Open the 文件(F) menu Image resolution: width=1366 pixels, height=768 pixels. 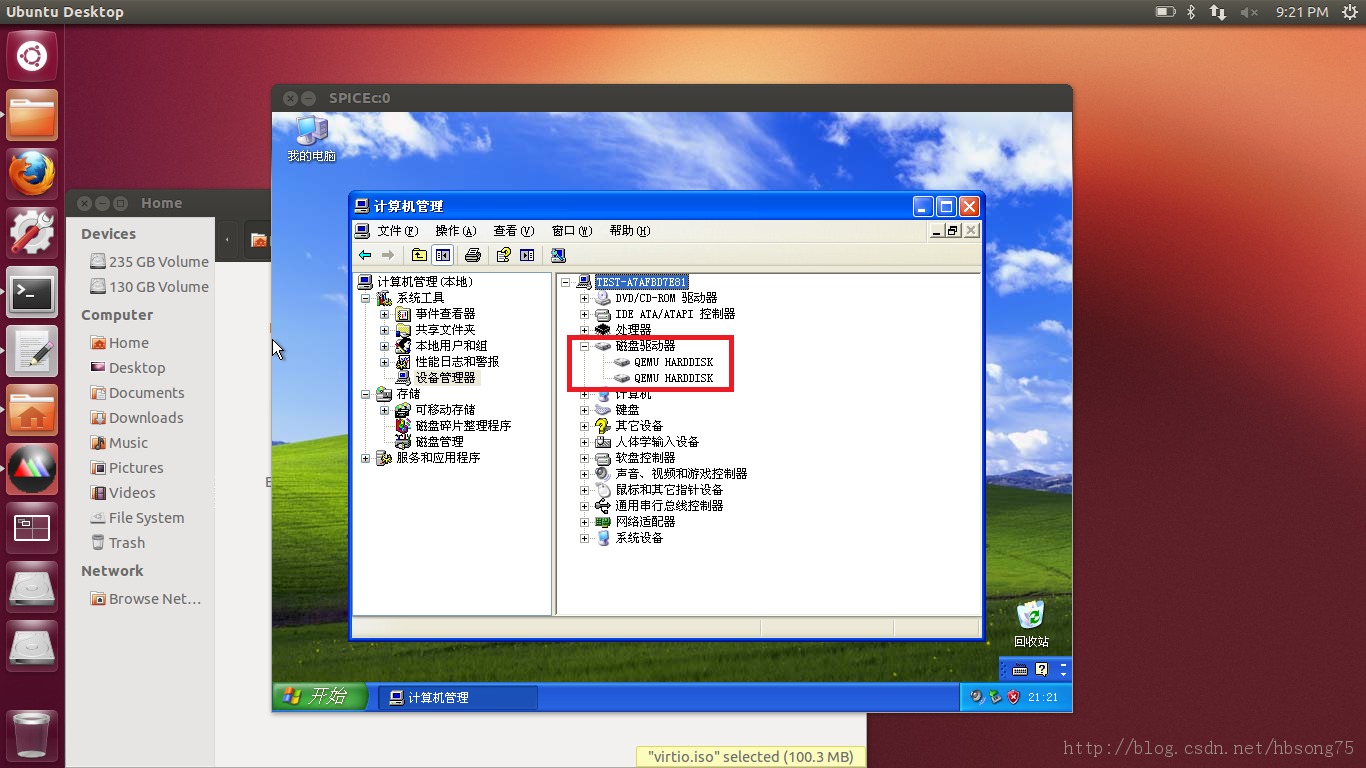tap(397, 231)
